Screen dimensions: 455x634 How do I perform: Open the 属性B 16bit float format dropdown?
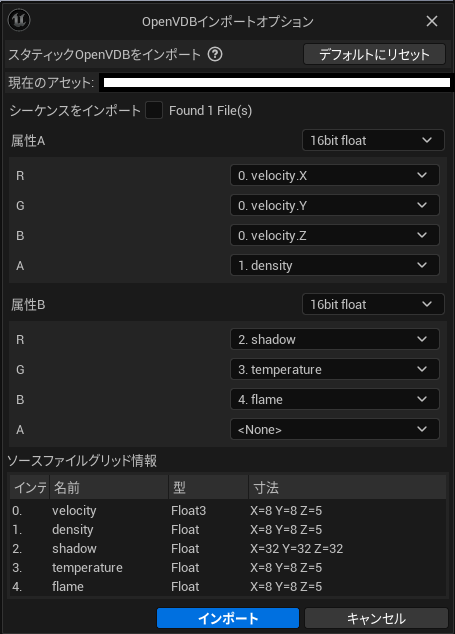[373, 304]
